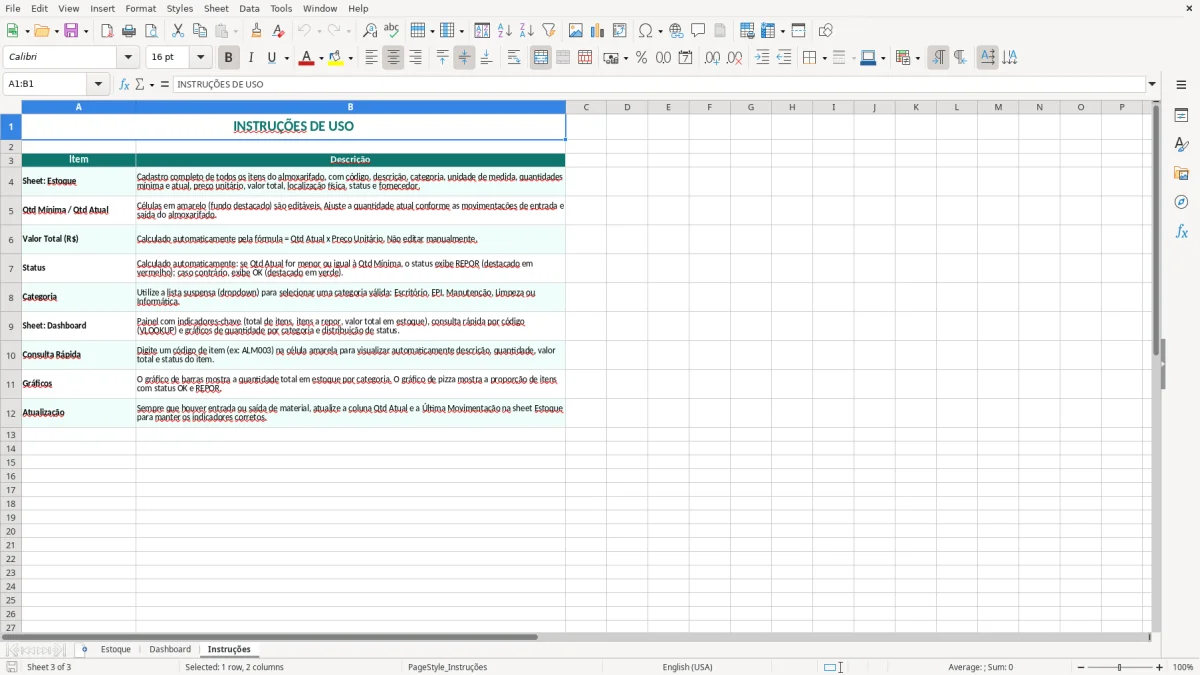Insert pivot table icon
Image resolution: width=1200 pixels, height=675 pixels.
tap(620, 31)
